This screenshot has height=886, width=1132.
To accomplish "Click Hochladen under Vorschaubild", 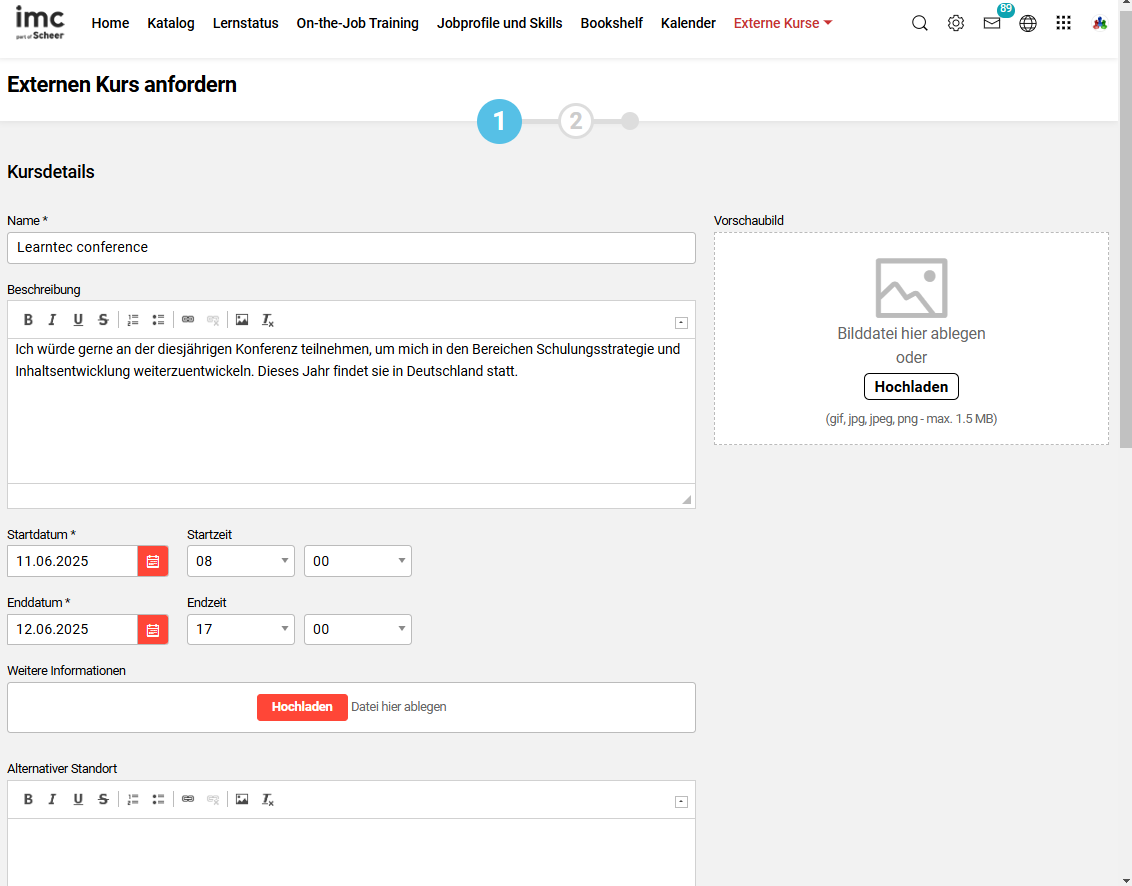I will tap(911, 387).
